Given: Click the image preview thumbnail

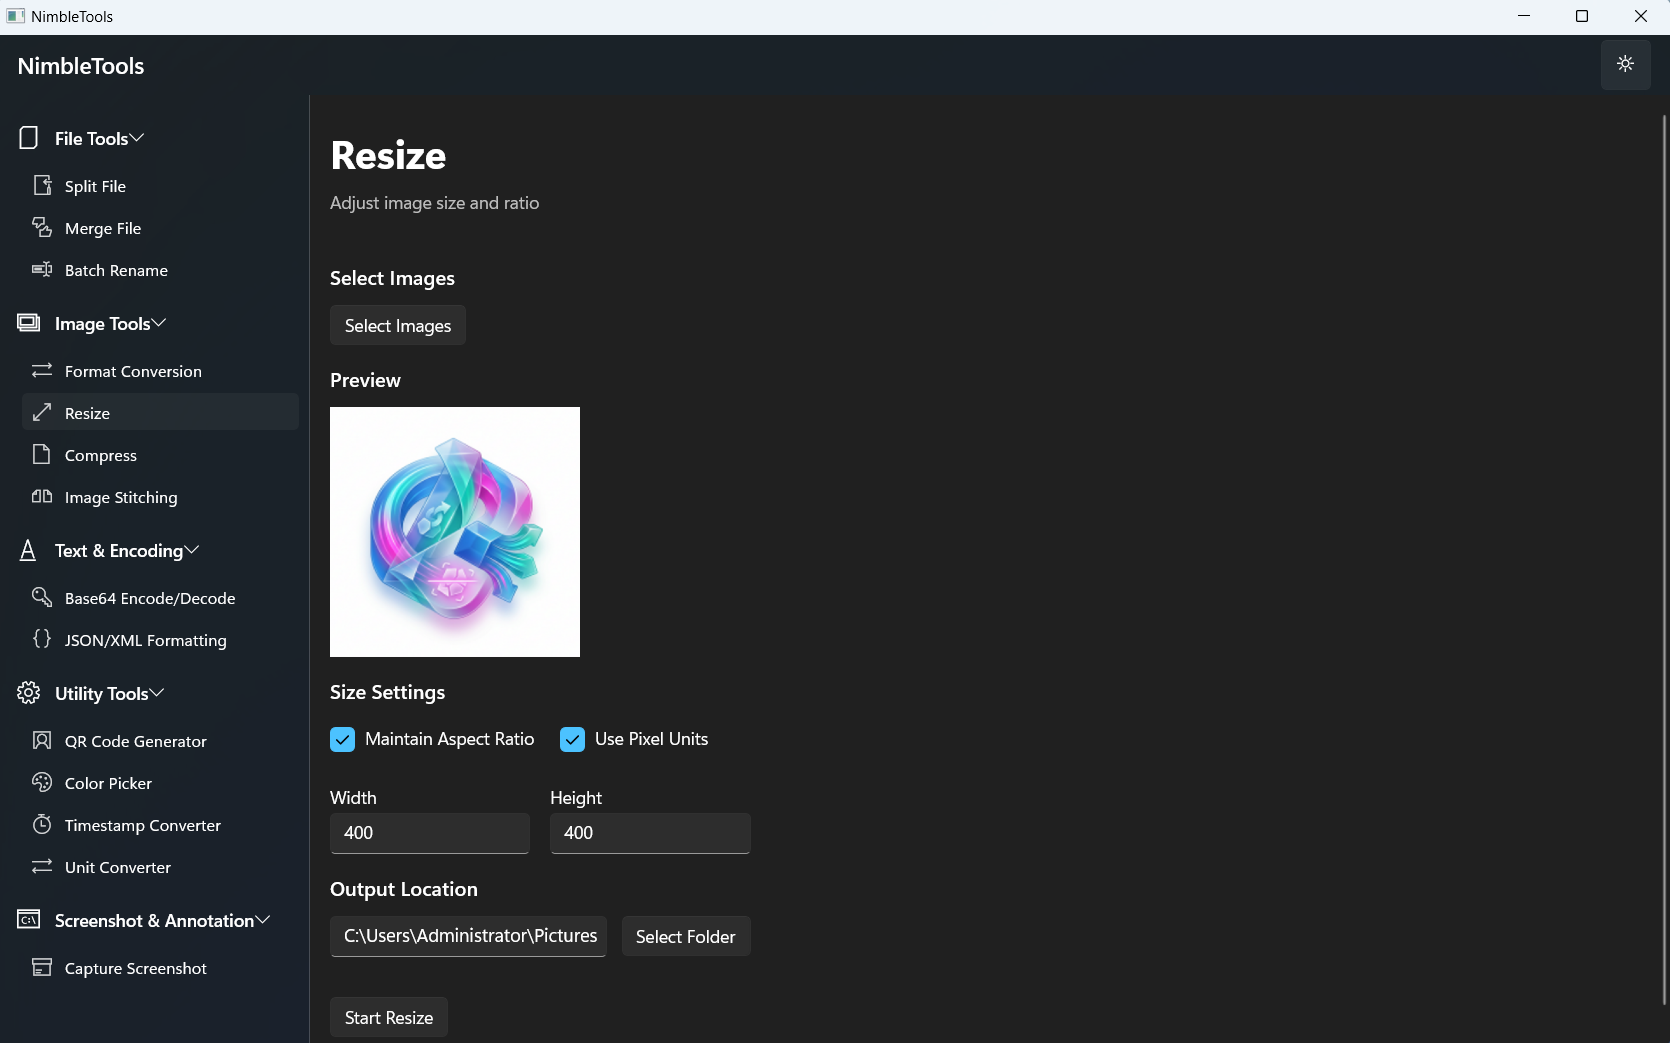Looking at the screenshot, I should pos(454,531).
